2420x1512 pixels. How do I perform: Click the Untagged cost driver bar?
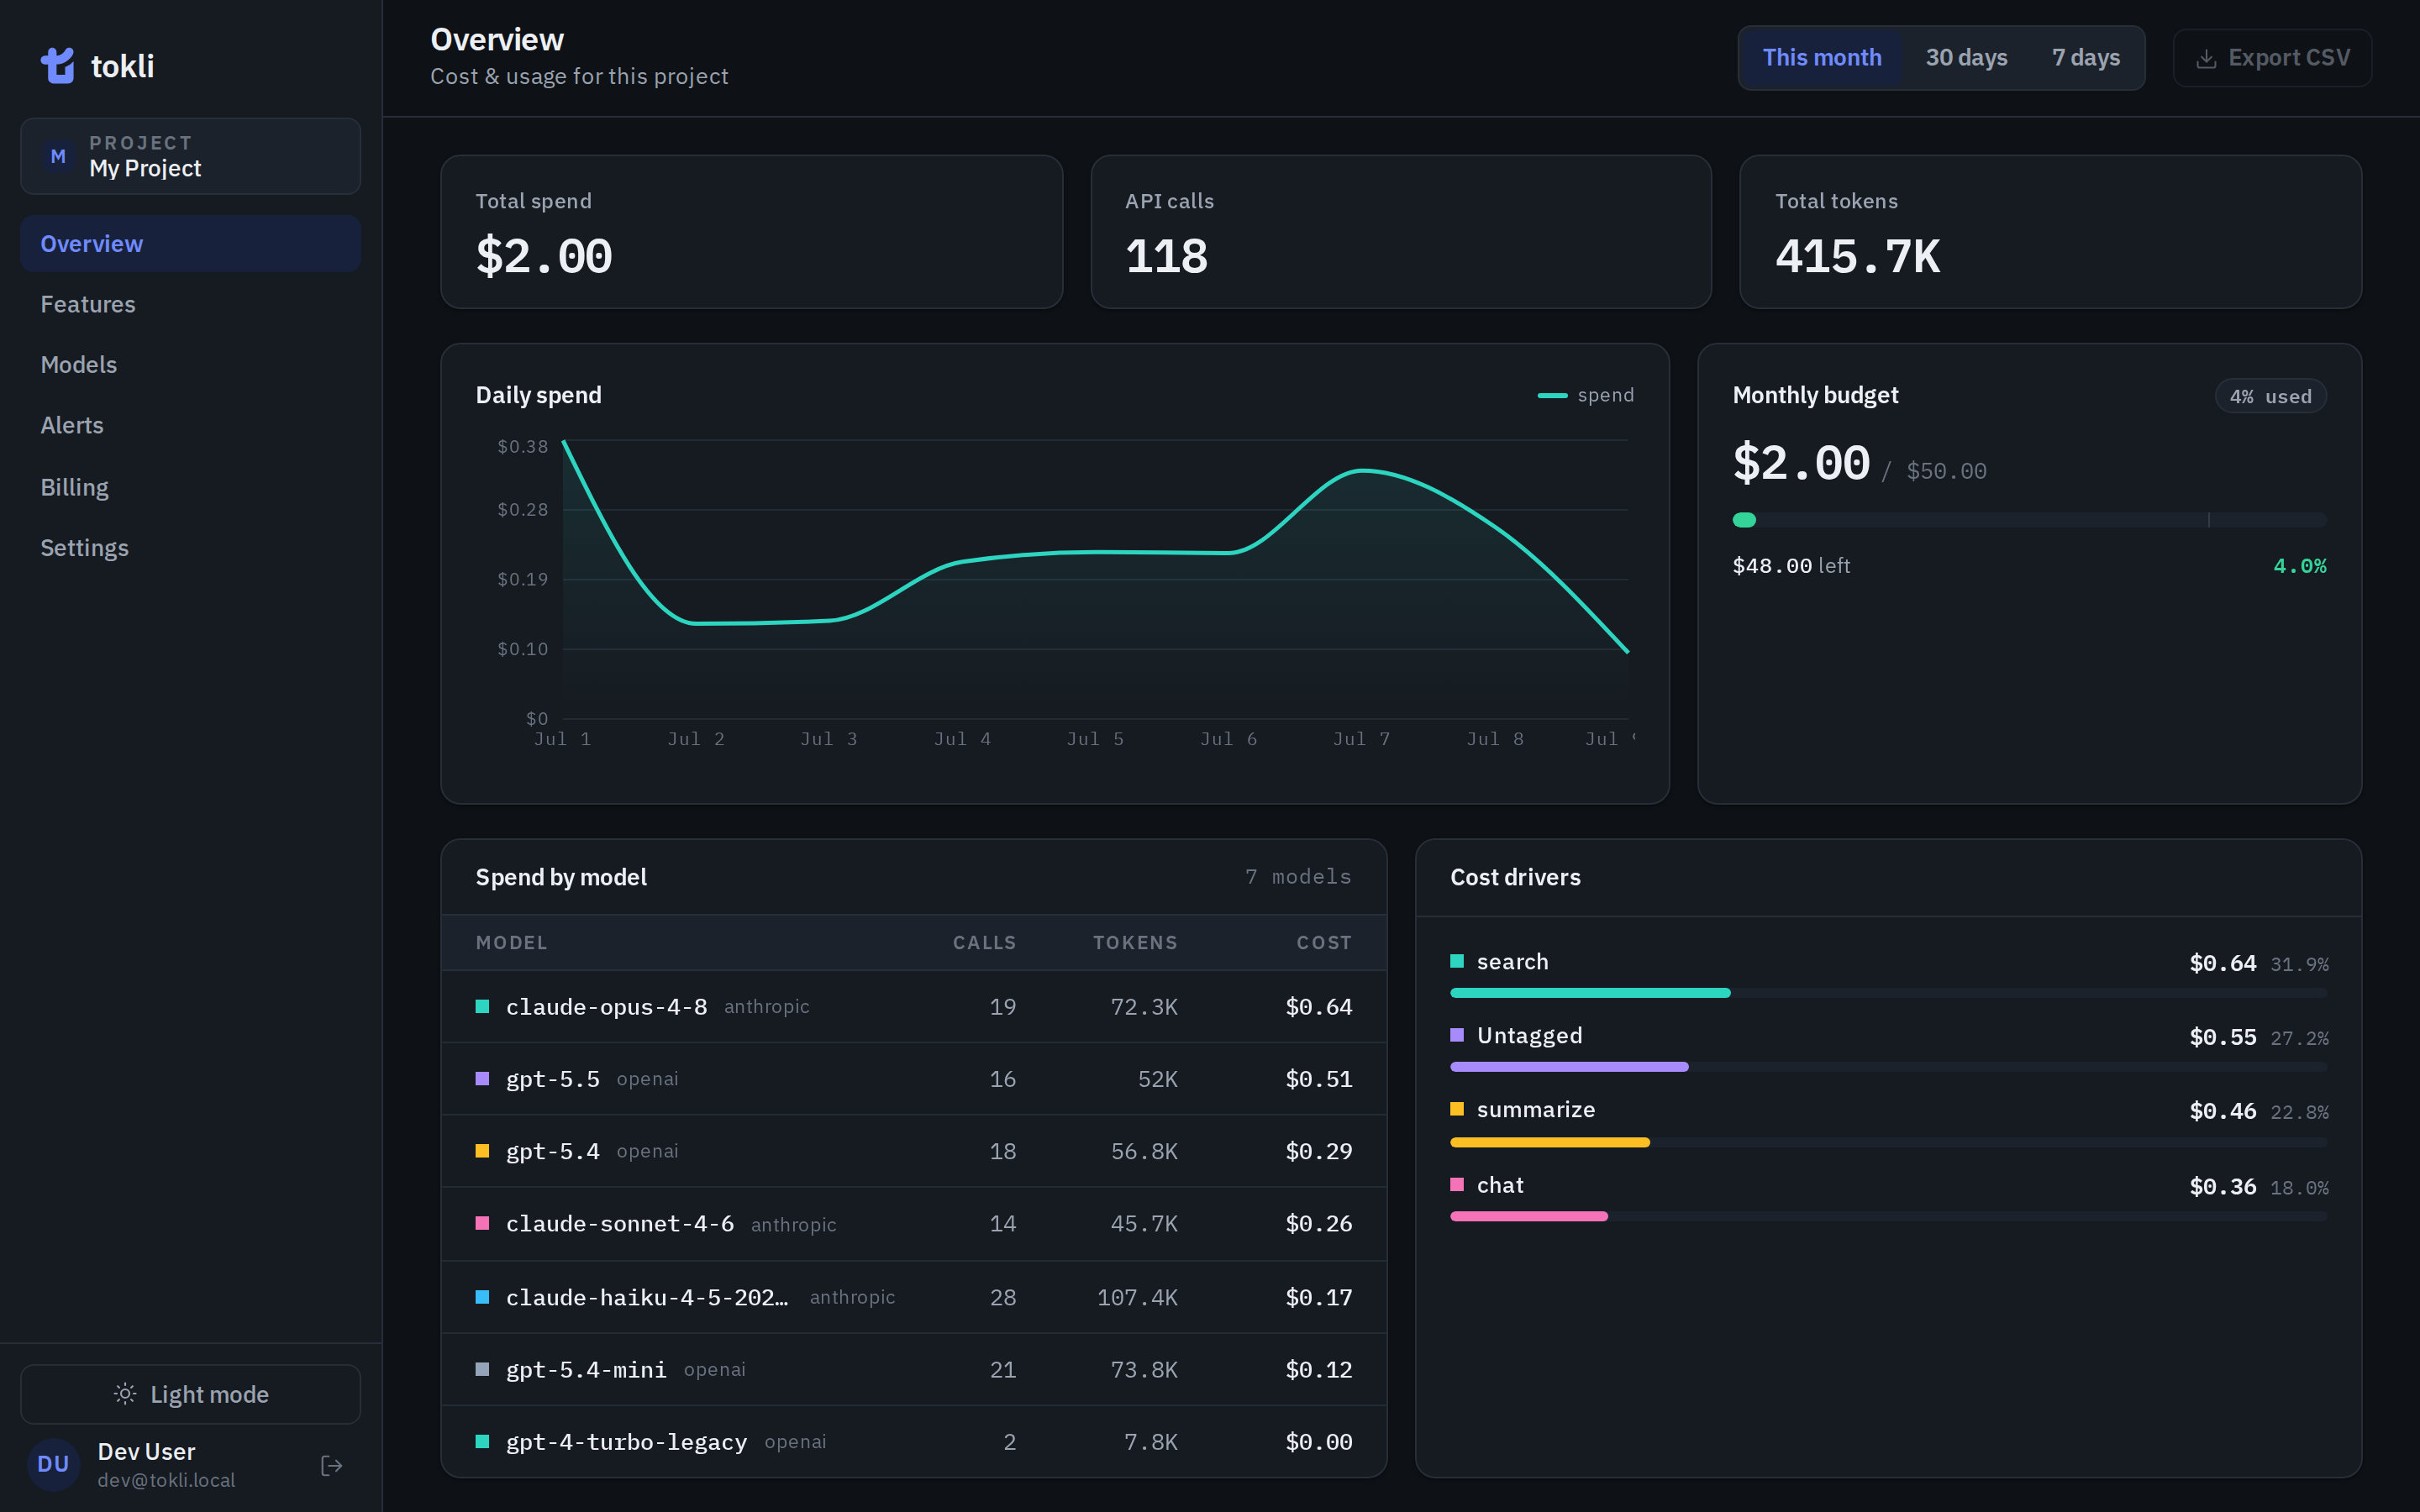click(1888, 1067)
